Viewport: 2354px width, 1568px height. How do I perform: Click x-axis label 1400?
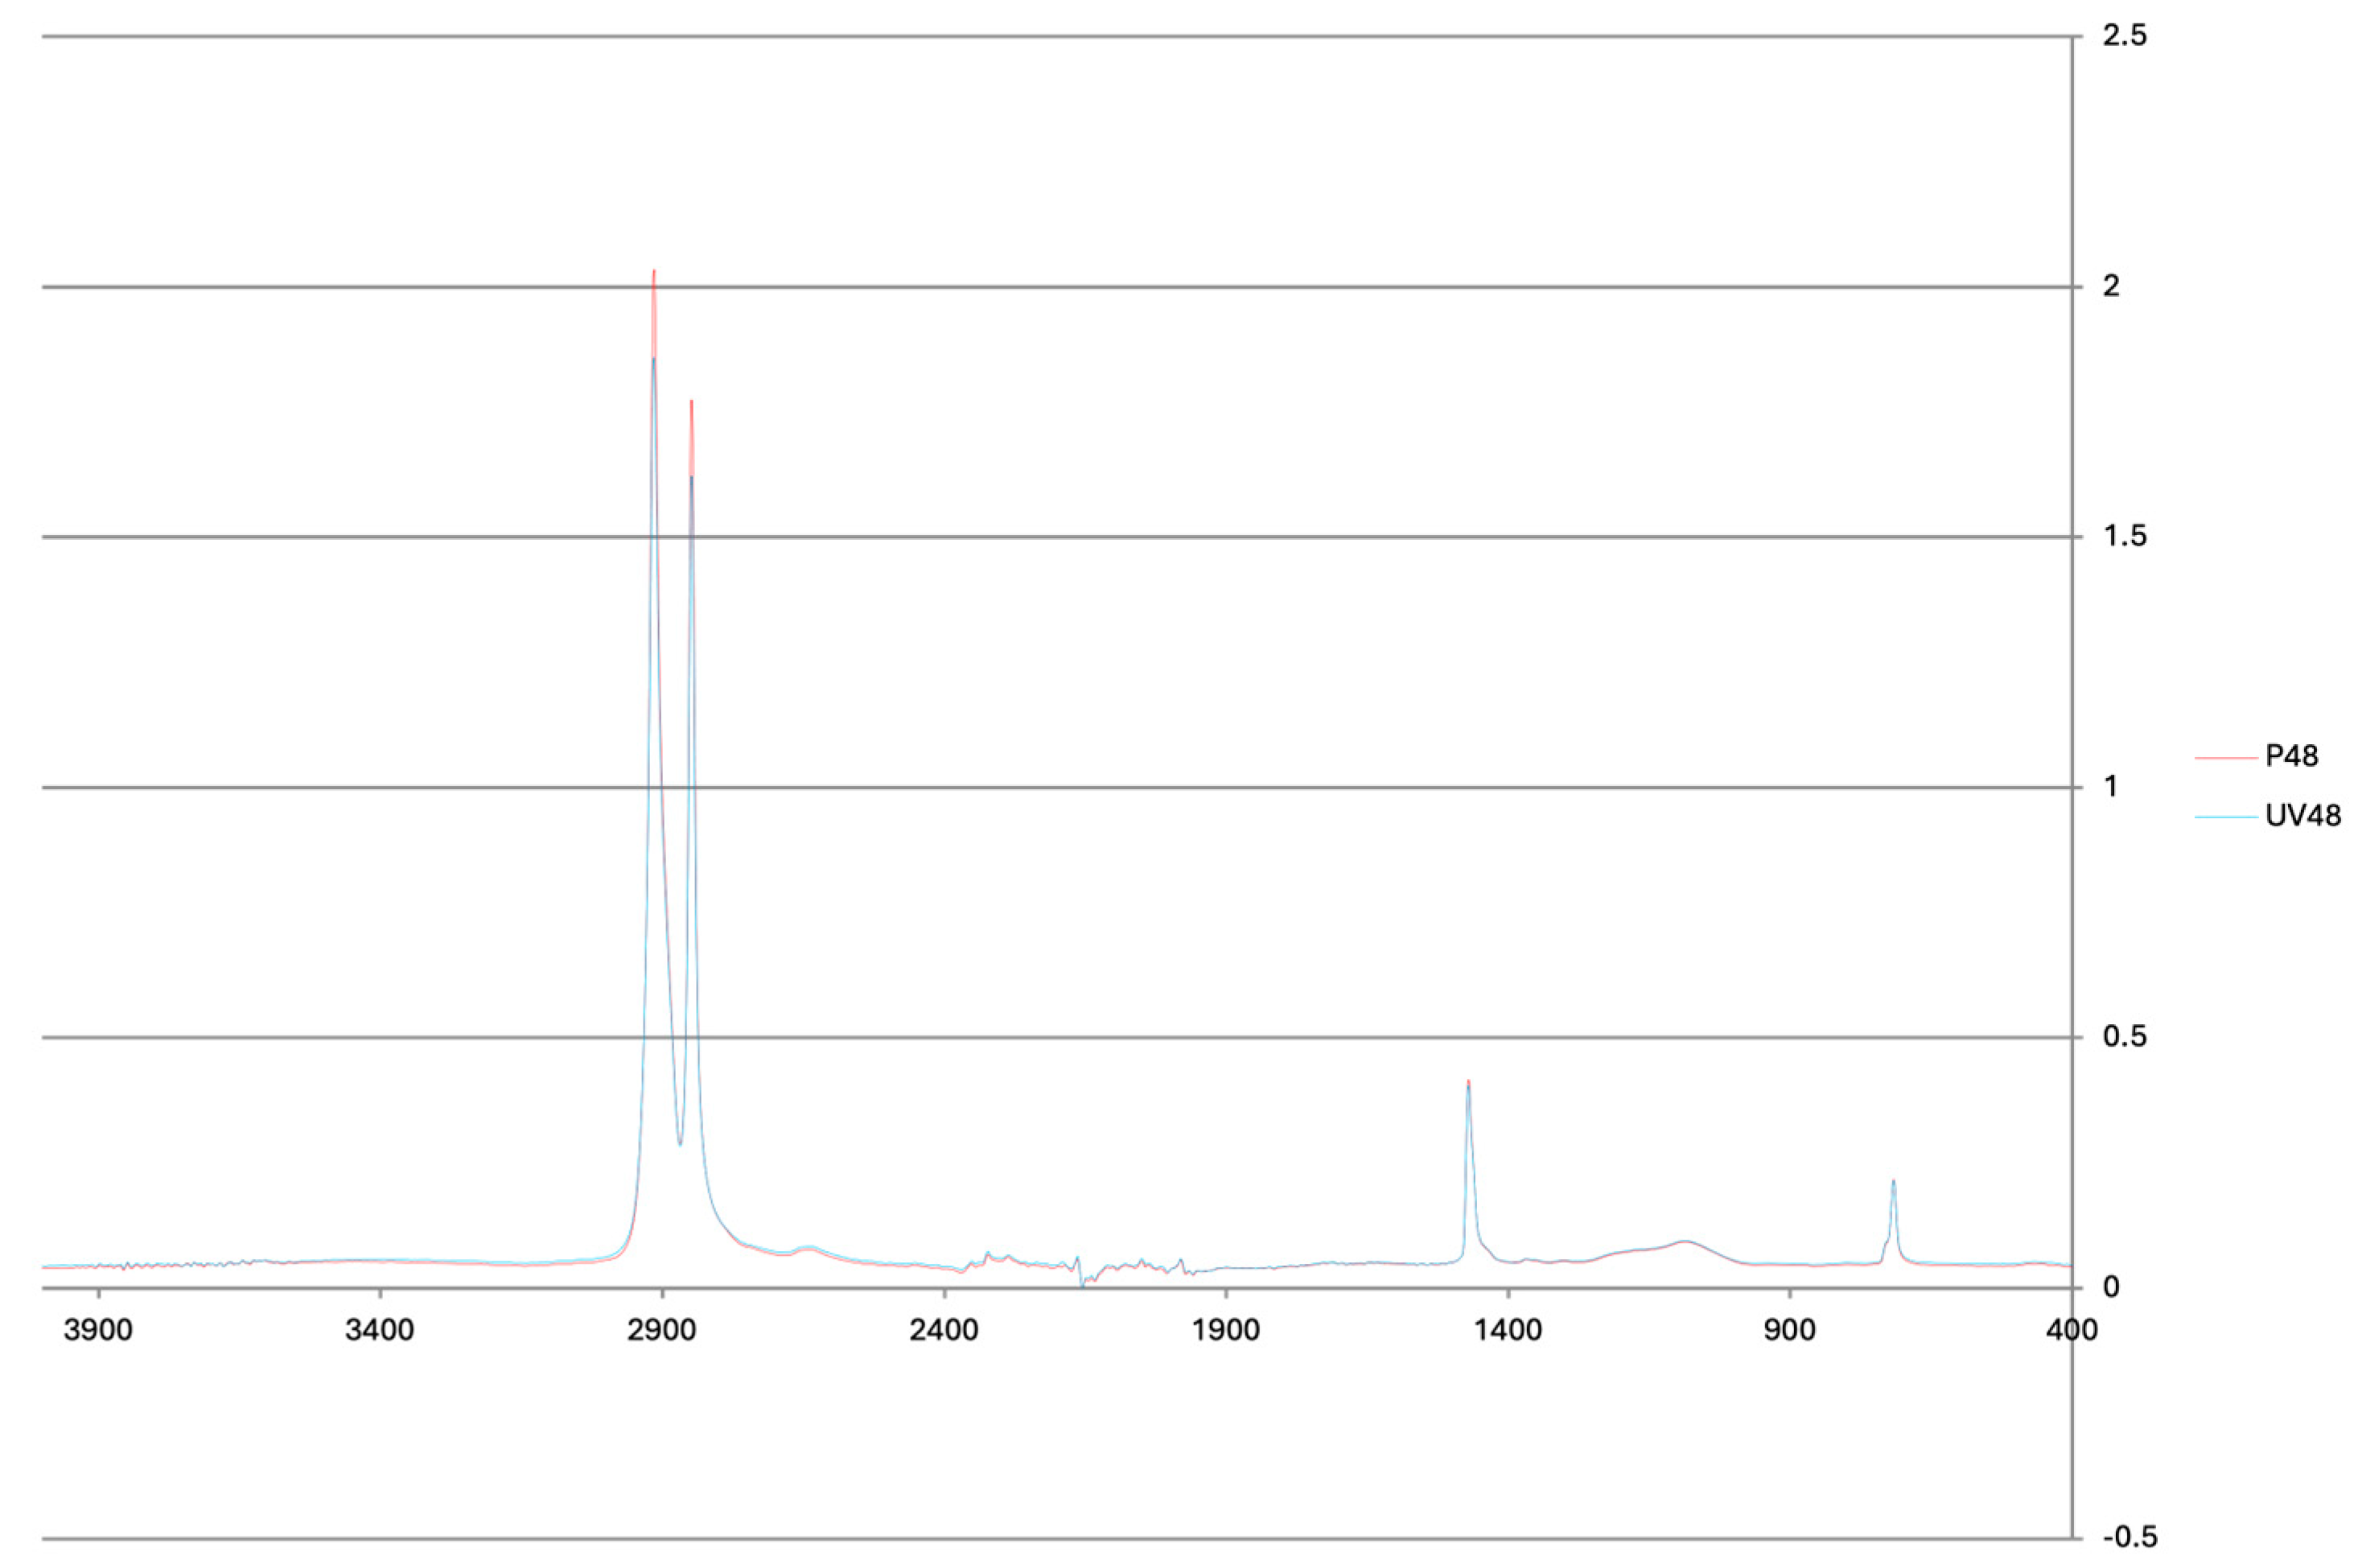(1508, 1331)
